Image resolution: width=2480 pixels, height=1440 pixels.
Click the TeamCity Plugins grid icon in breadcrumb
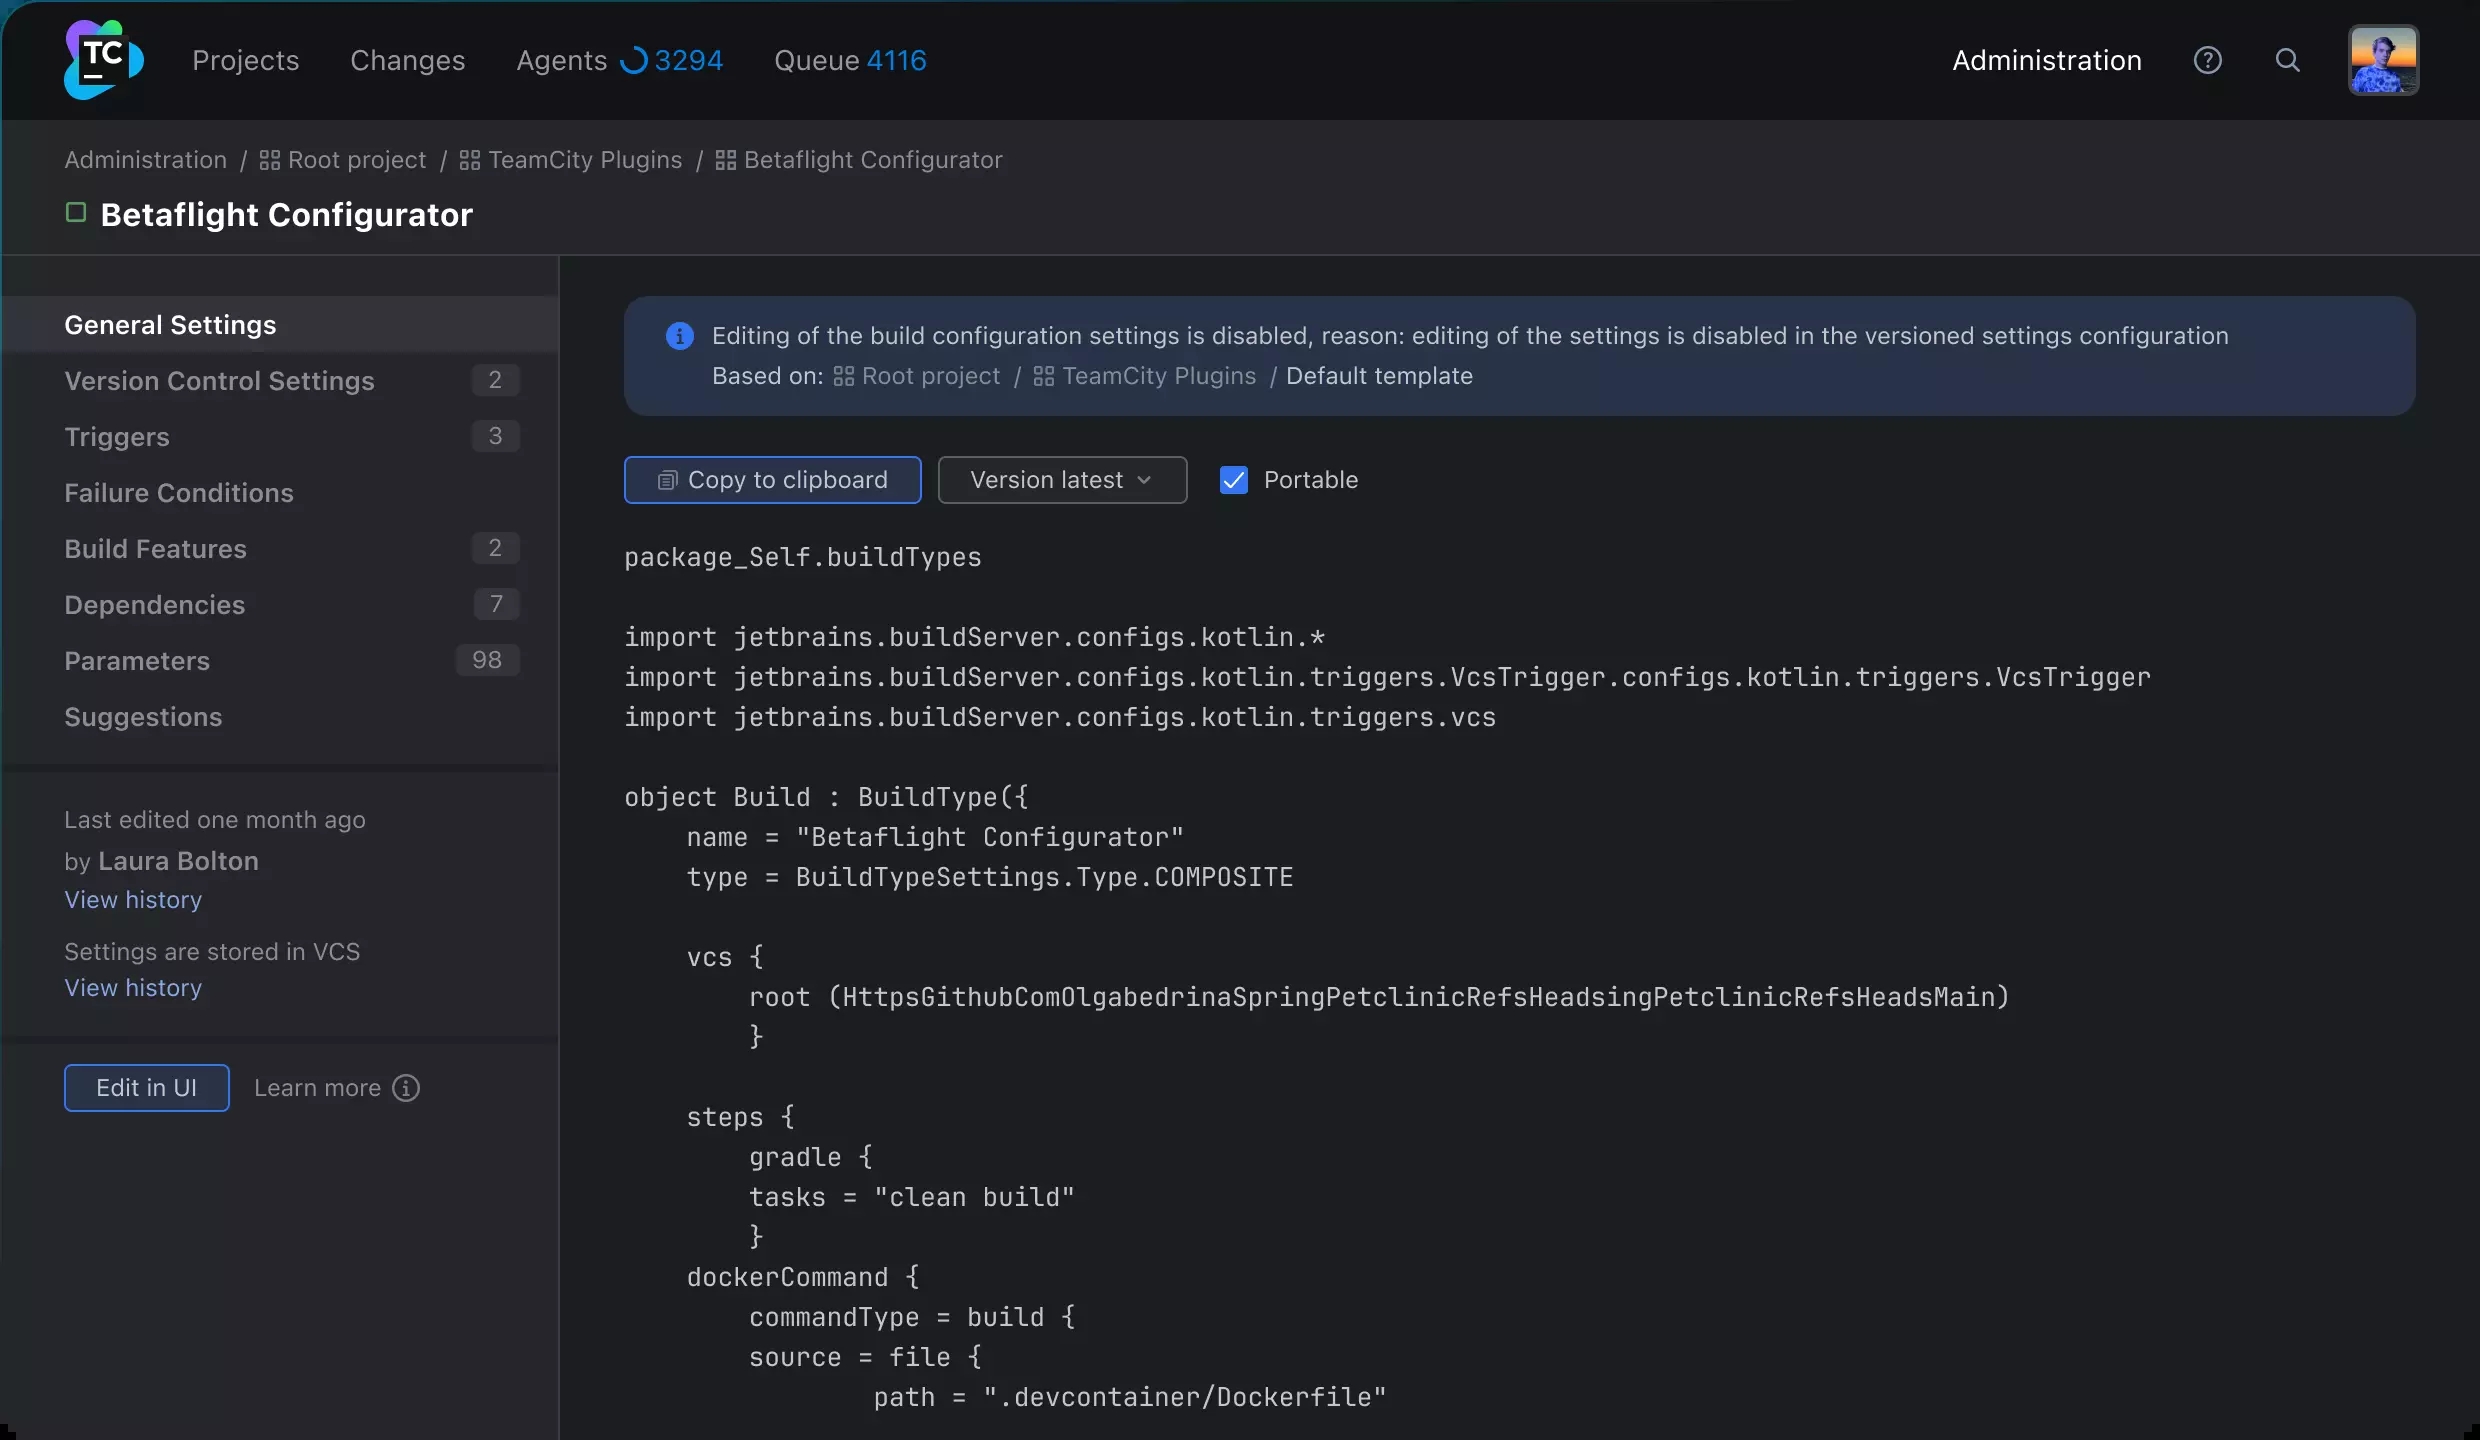468,160
